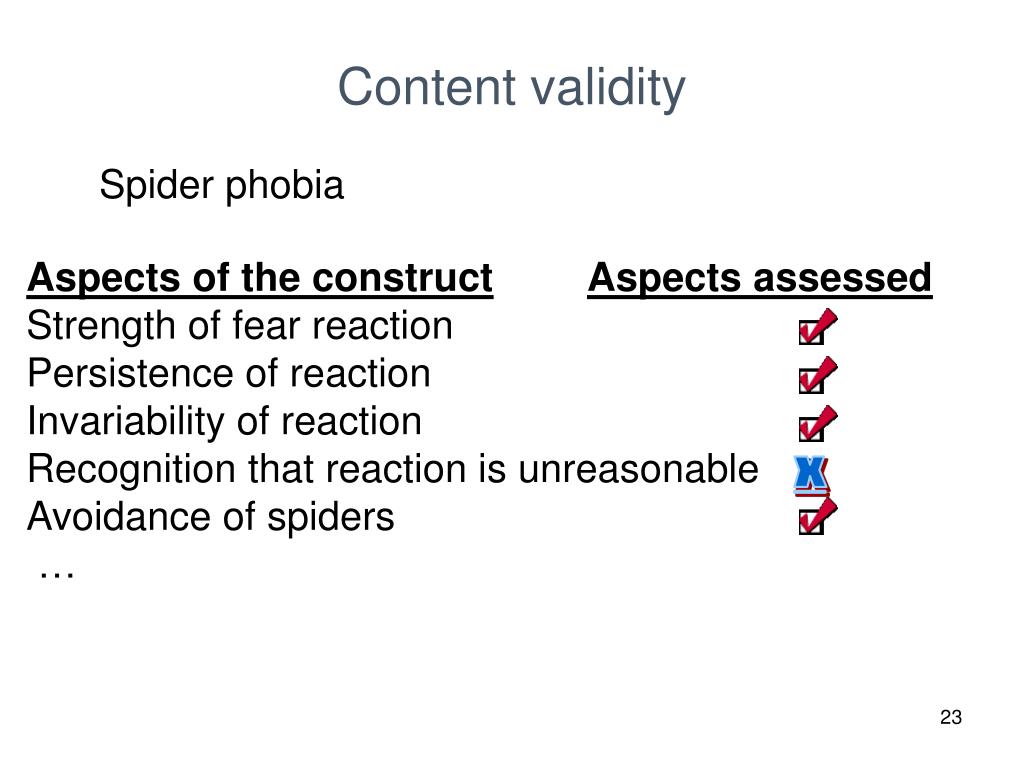Click the Avoidance of spiders text
Viewport: 1024px width, 768px height.
pos(210,517)
